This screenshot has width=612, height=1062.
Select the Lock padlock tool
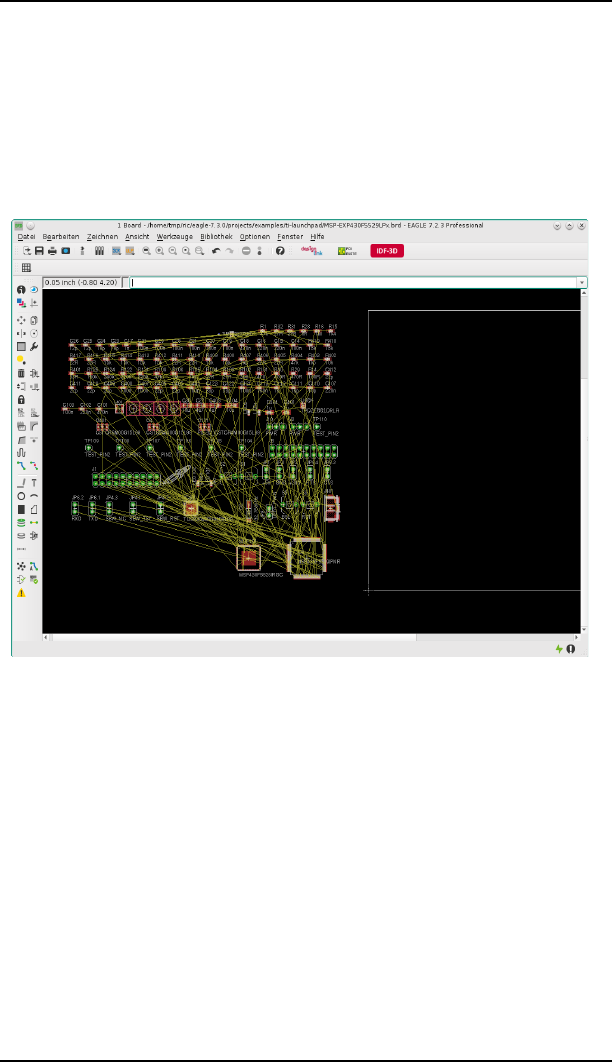pos(21,399)
